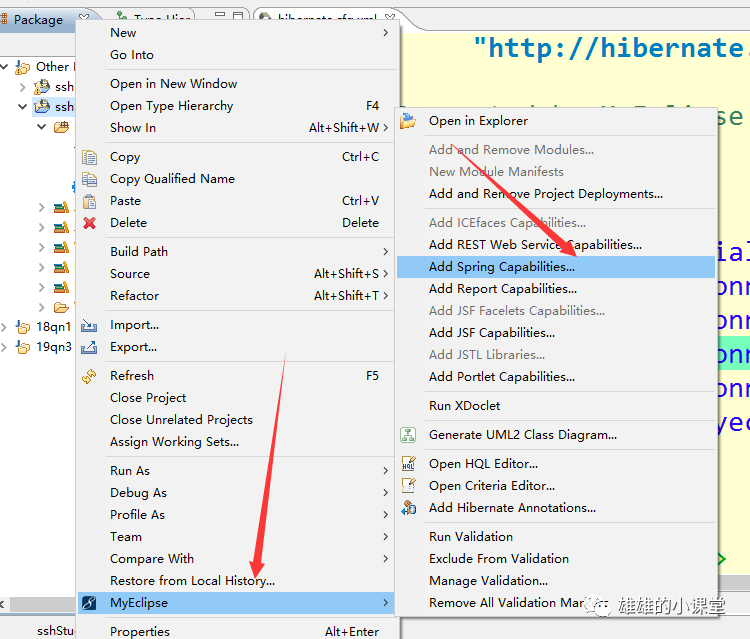Click the Open in Explorer folder icon

[408, 121]
